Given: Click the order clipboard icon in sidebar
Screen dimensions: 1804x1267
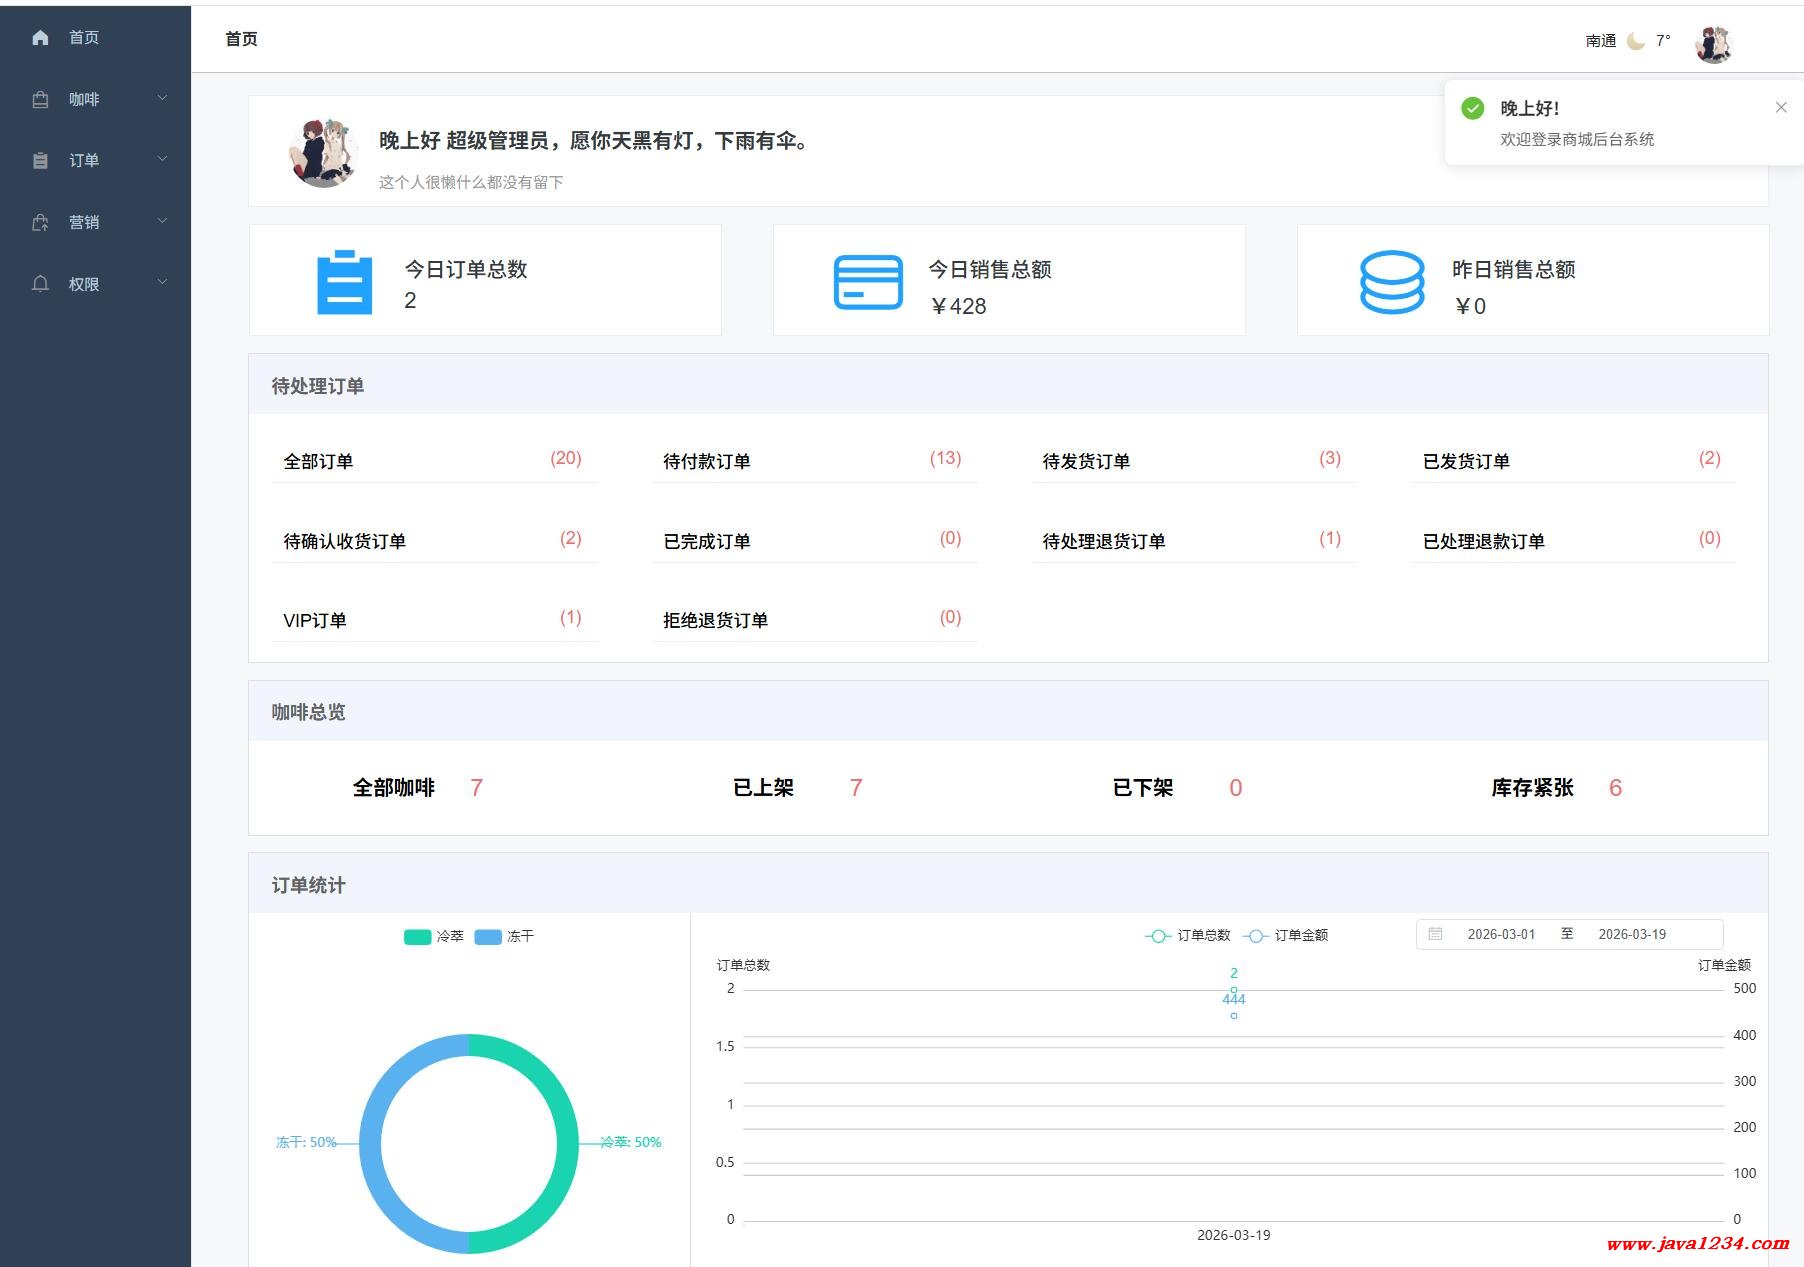Looking at the screenshot, I should 40,161.
